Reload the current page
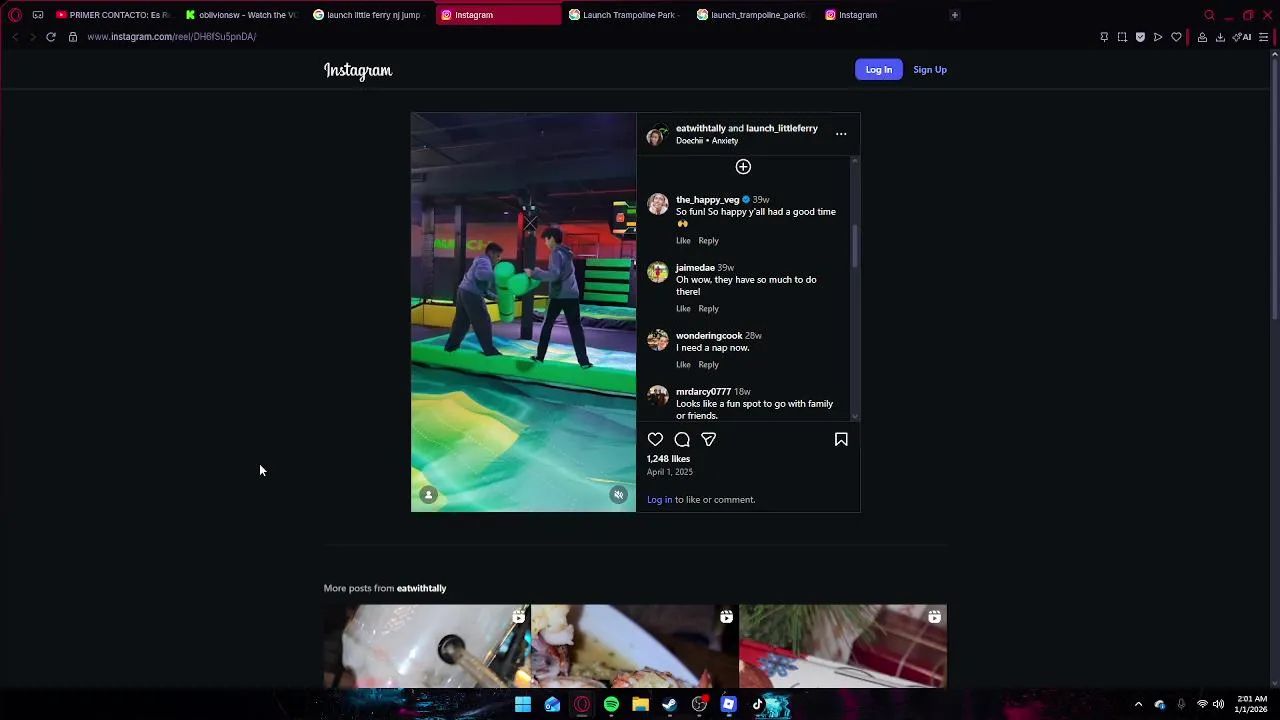This screenshot has width=1280, height=720. (50, 37)
